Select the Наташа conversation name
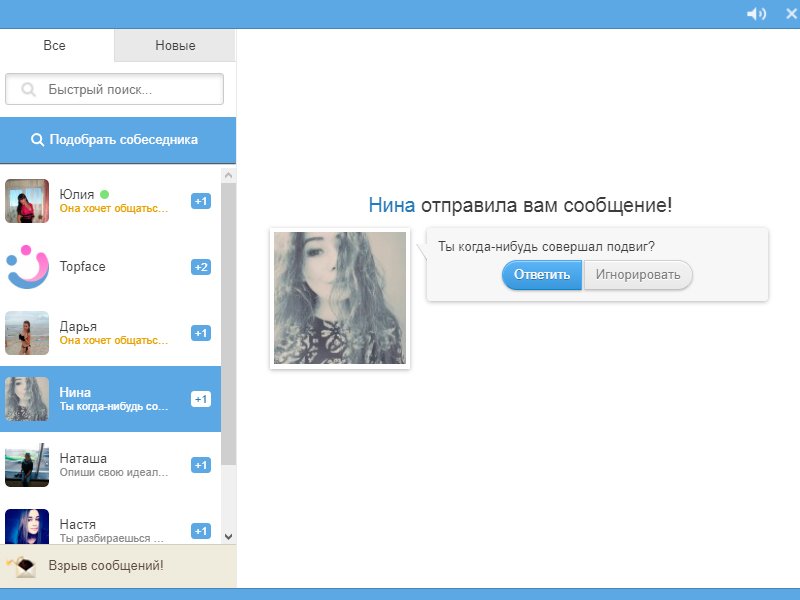This screenshot has width=800, height=600. point(83,458)
